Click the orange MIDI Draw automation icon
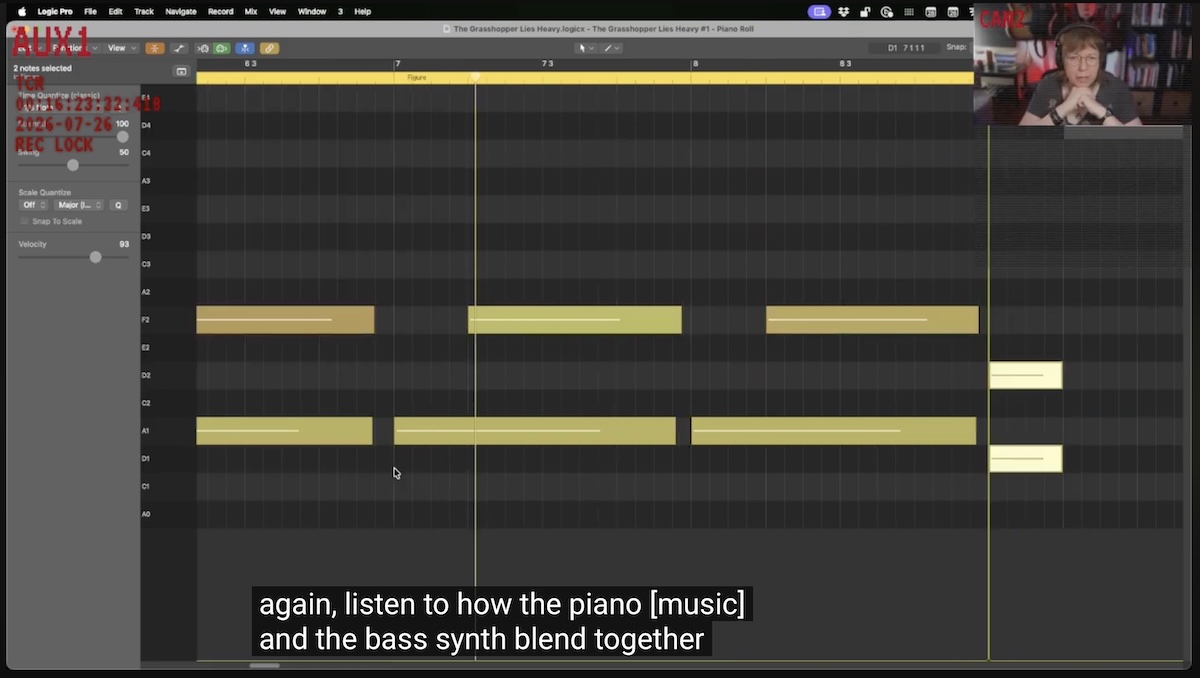 tap(155, 48)
